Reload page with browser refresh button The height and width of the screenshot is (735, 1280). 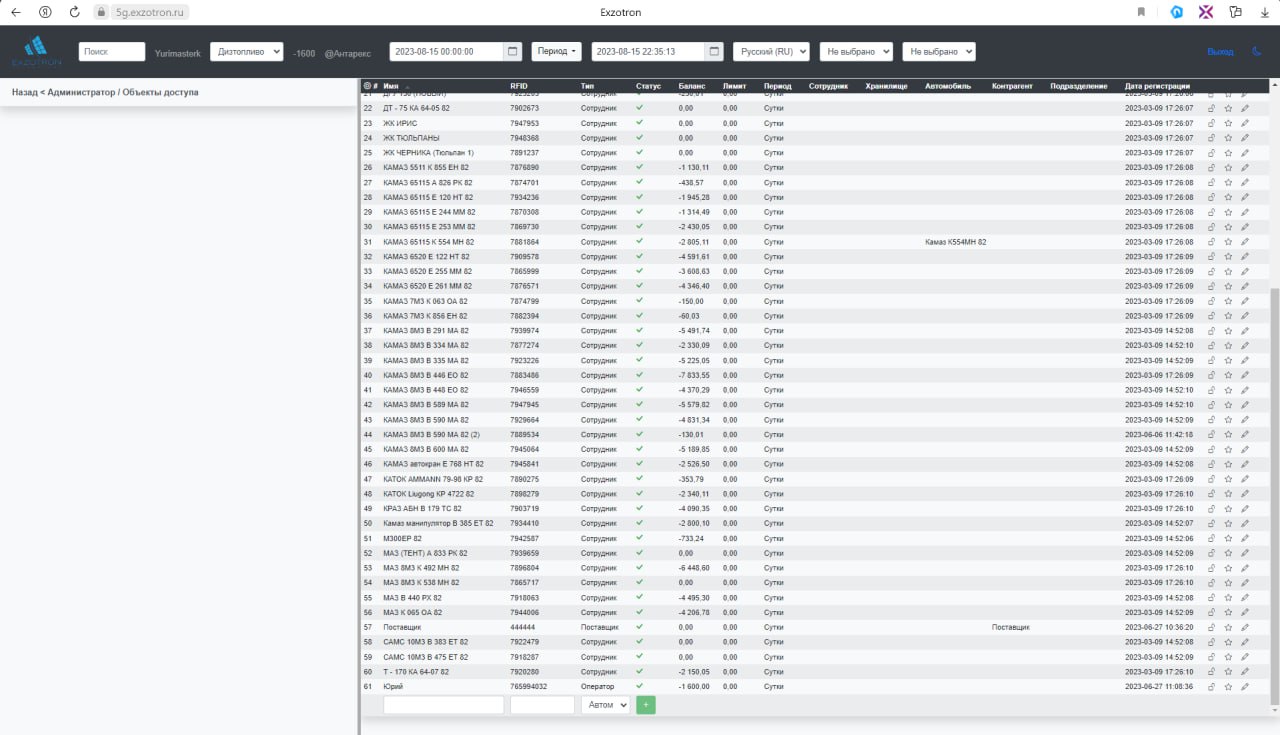[x=74, y=12]
